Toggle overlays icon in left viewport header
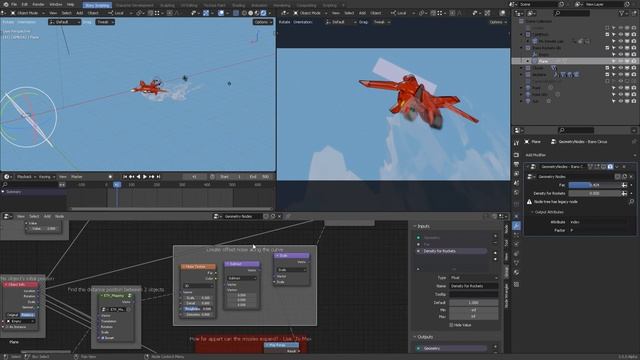This screenshot has width=640, height=360. click(221, 13)
